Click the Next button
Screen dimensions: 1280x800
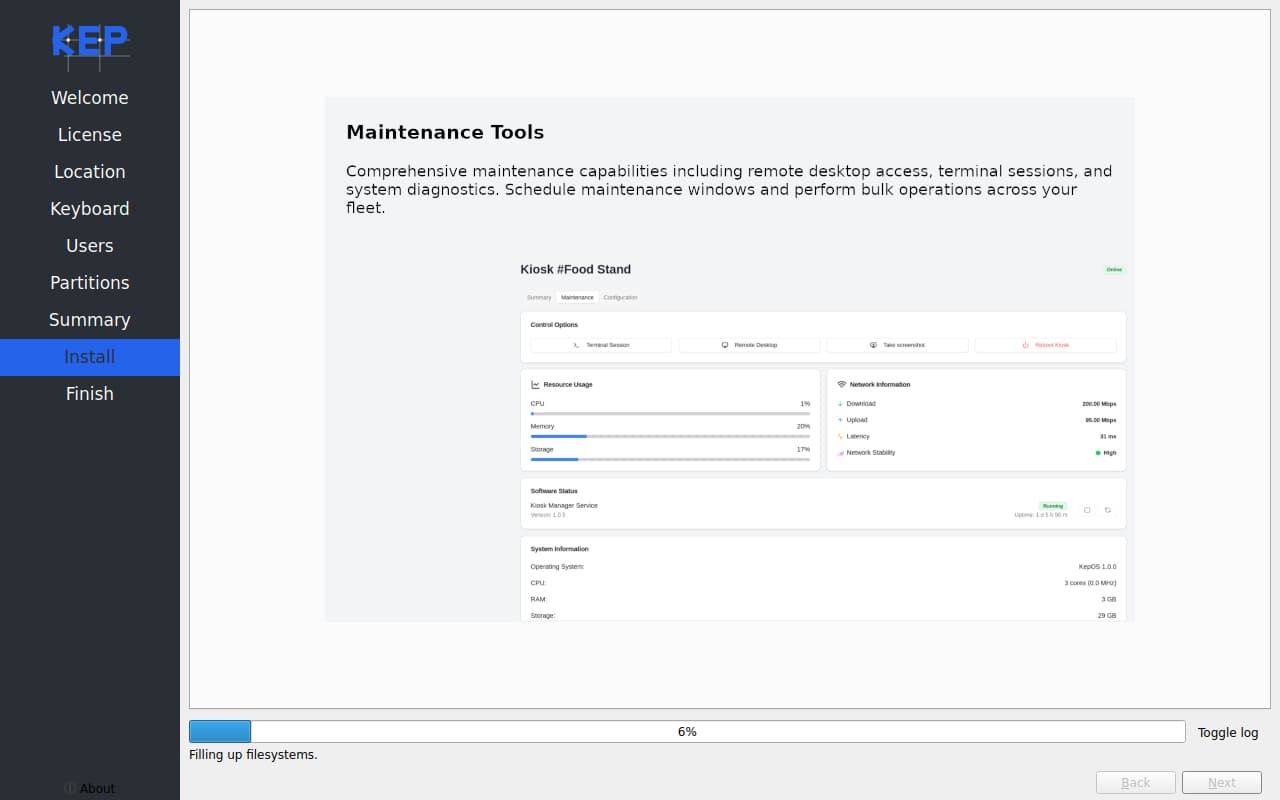pos(1222,783)
